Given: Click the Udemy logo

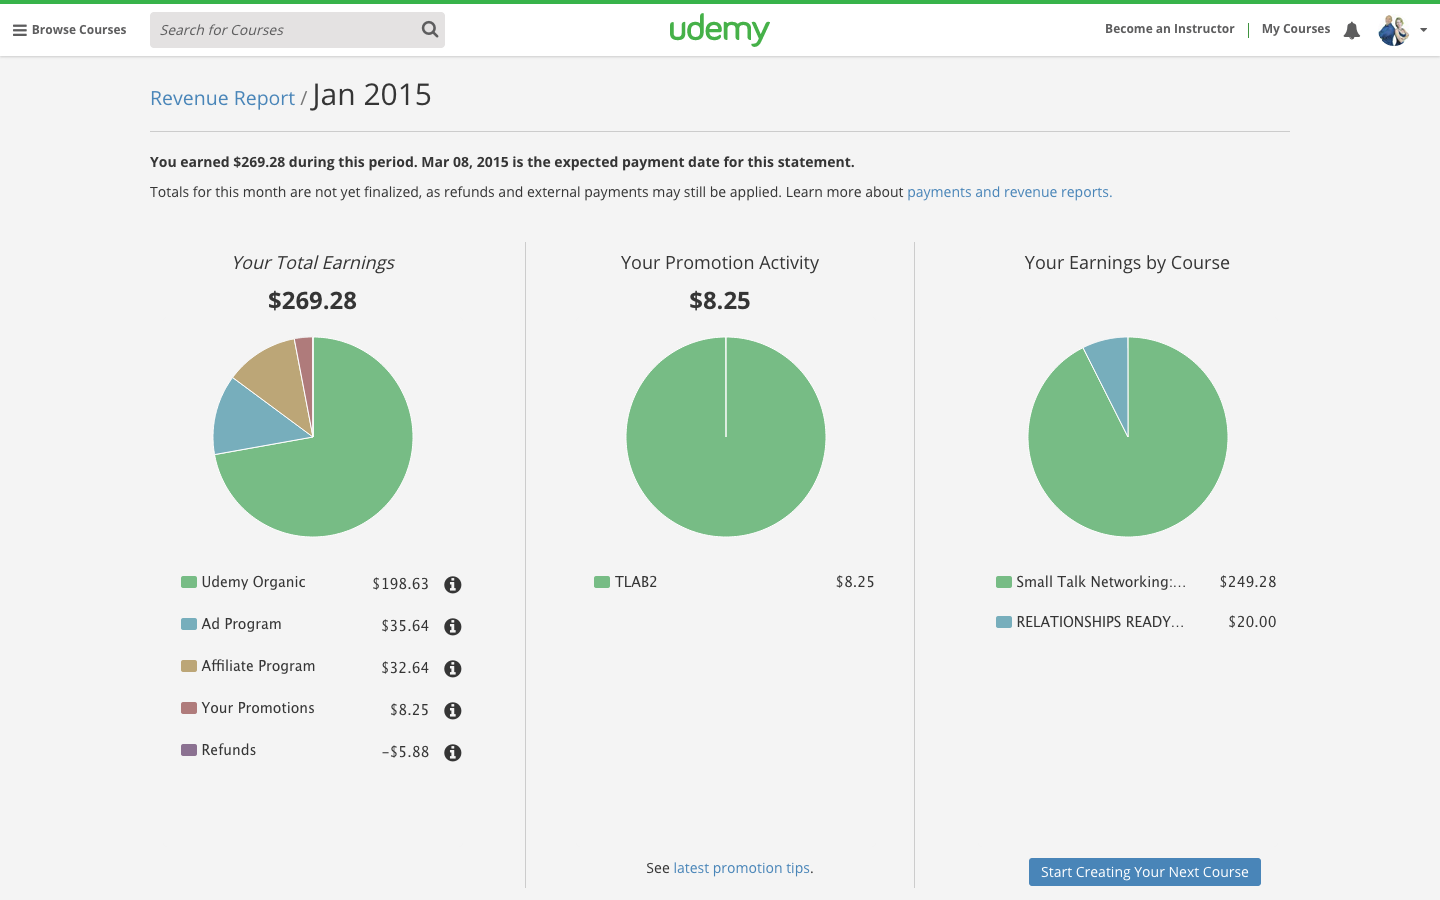Looking at the screenshot, I should click(x=719, y=30).
